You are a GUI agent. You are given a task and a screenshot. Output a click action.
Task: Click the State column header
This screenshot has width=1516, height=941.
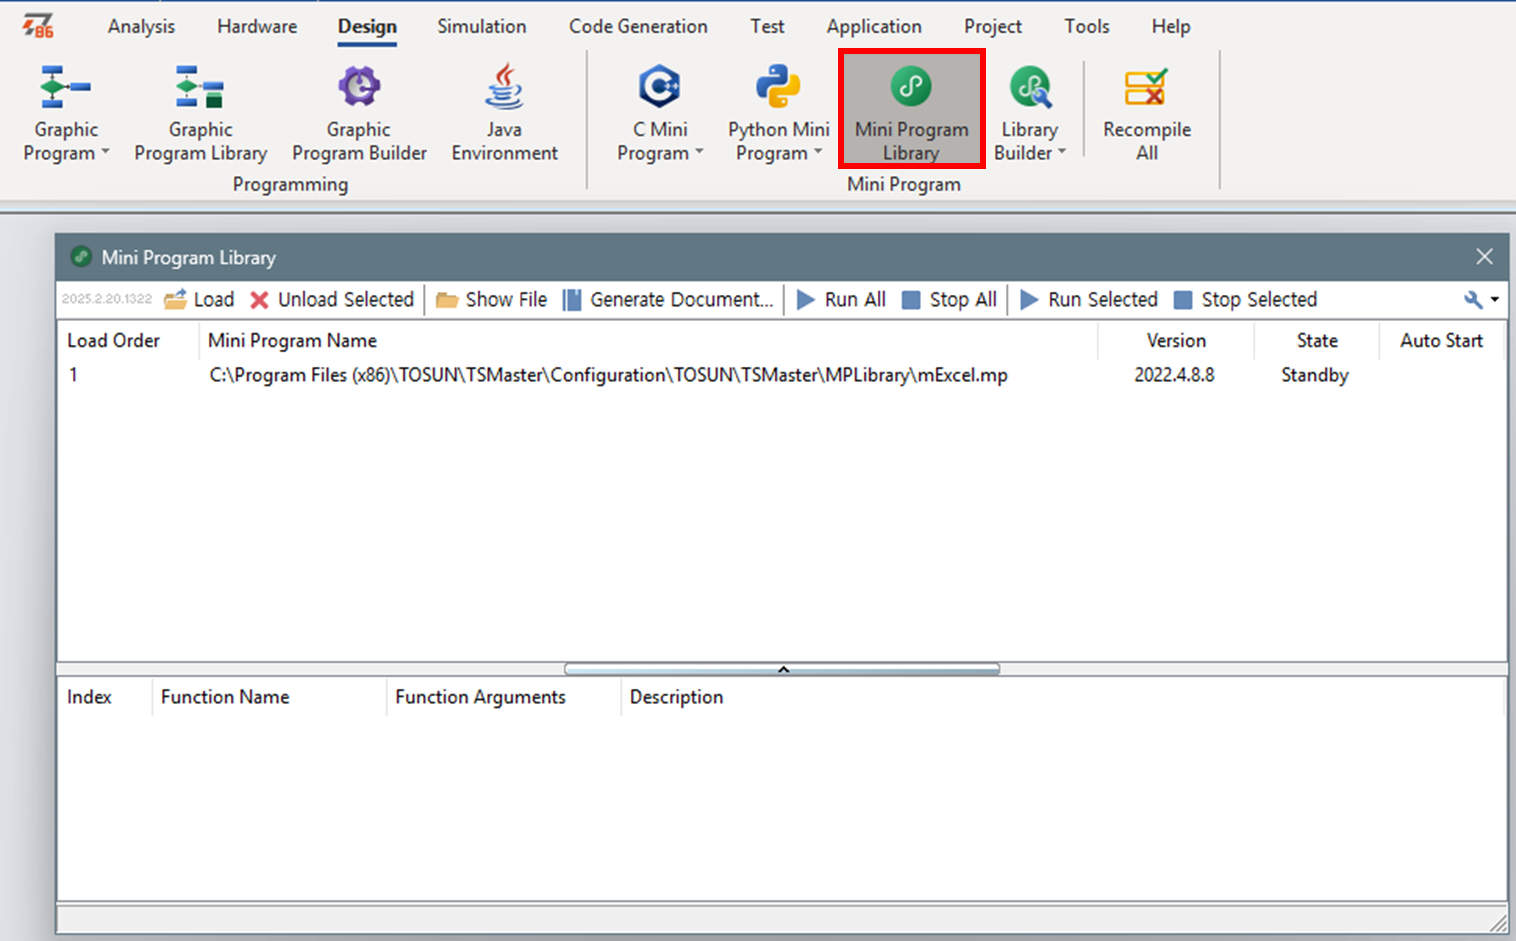pos(1317,340)
